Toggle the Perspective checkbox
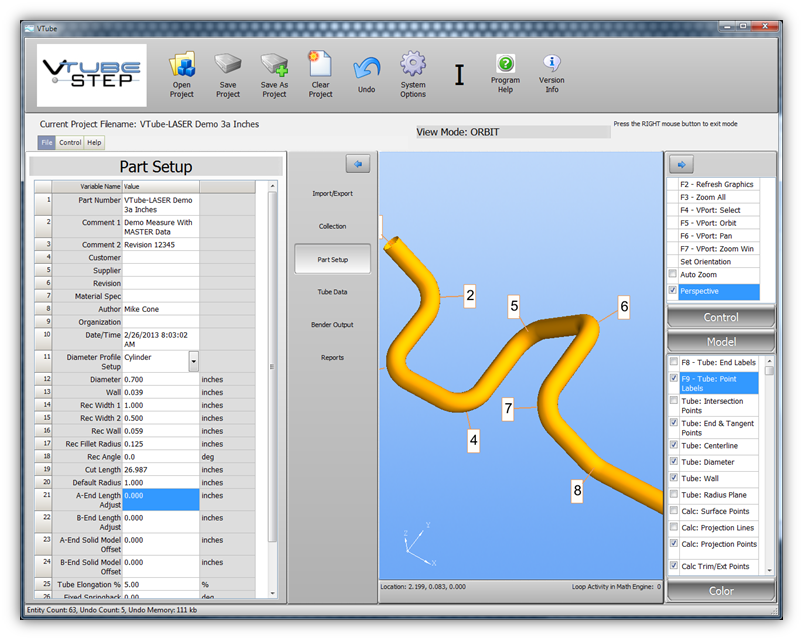The image size is (803, 640). coord(673,291)
